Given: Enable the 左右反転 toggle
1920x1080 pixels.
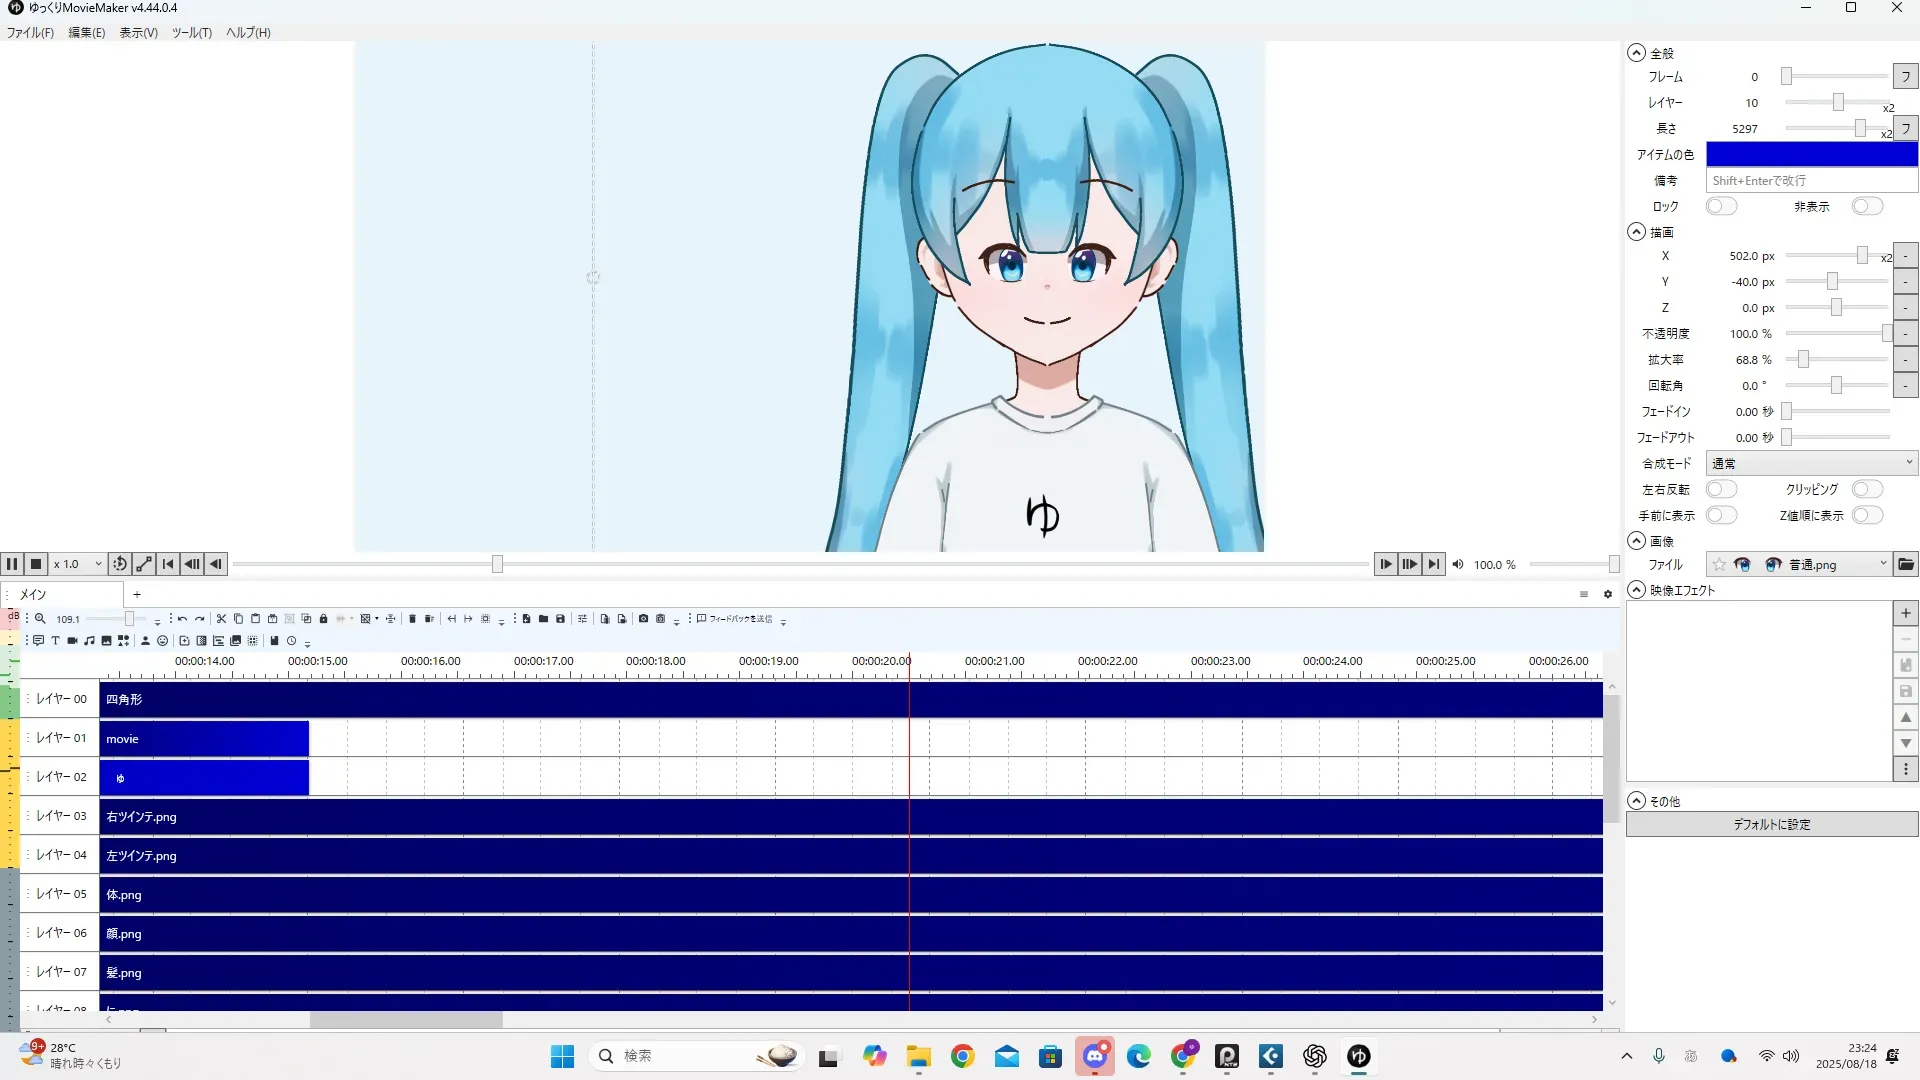Looking at the screenshot, I should point(1720,490).
